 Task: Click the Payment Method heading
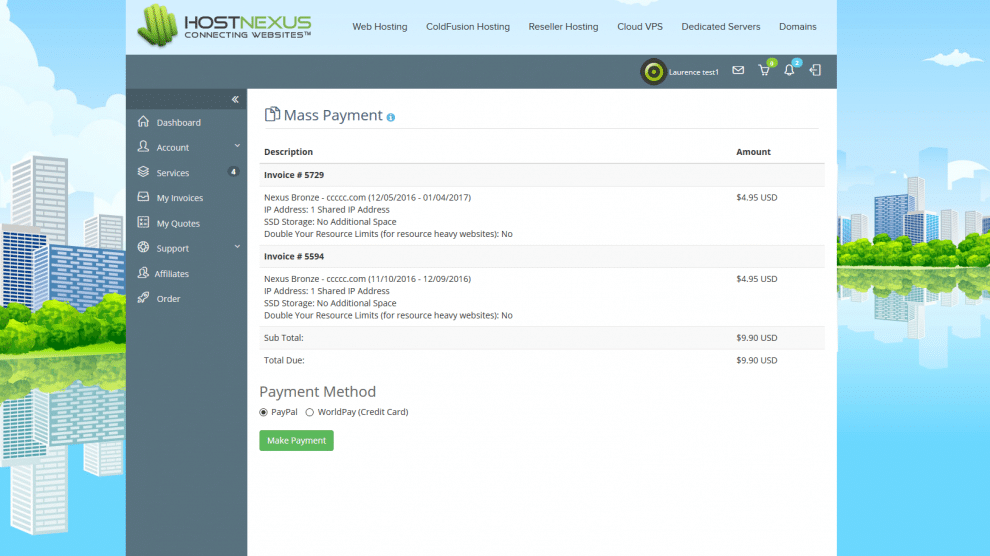point(318,391)
